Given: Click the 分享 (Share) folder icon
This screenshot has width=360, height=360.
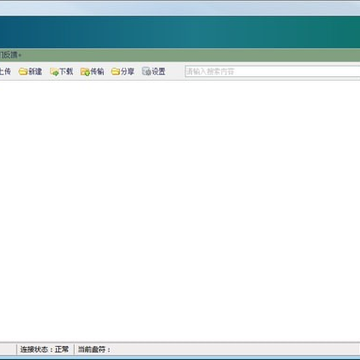Looking at the screenshot, I should [115, 72].
